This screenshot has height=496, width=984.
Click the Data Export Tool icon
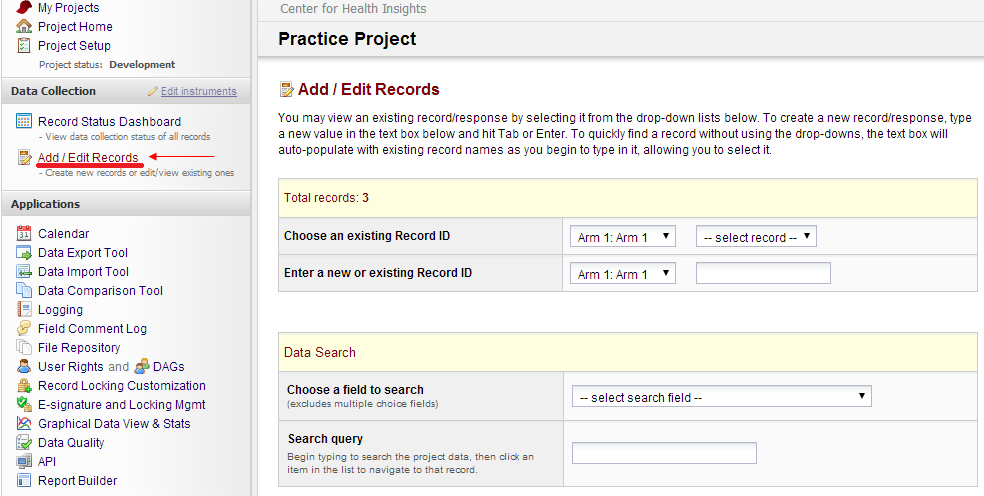[24, 253]
